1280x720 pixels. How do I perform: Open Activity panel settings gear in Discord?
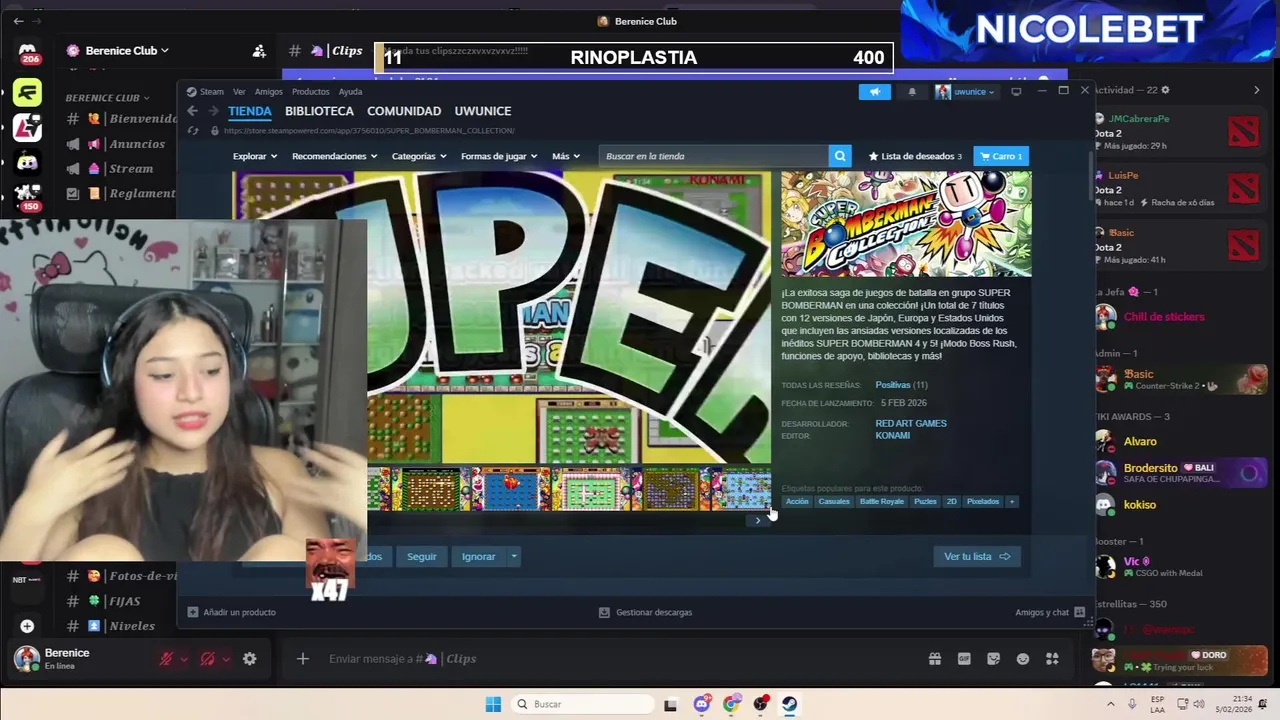(1165, 90)
